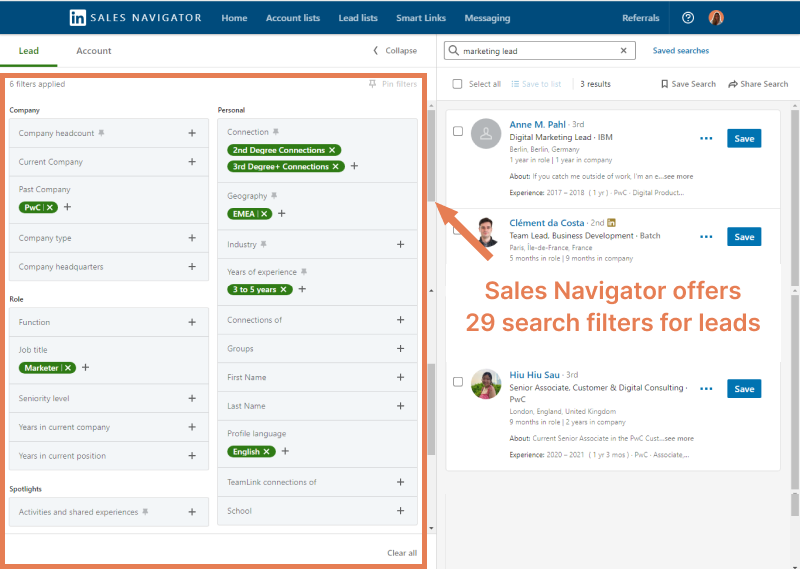Add another Years of experience value
Viewport: 800px width, 569px height.
coord(303,289)
